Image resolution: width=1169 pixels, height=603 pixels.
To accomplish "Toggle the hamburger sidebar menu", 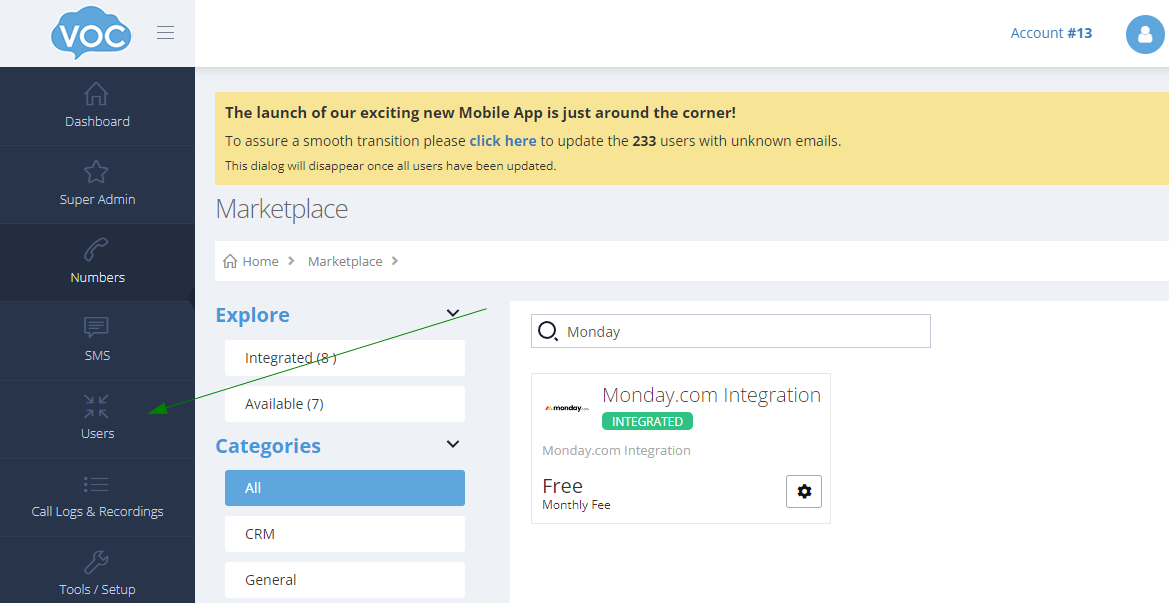I will (166, 33).
